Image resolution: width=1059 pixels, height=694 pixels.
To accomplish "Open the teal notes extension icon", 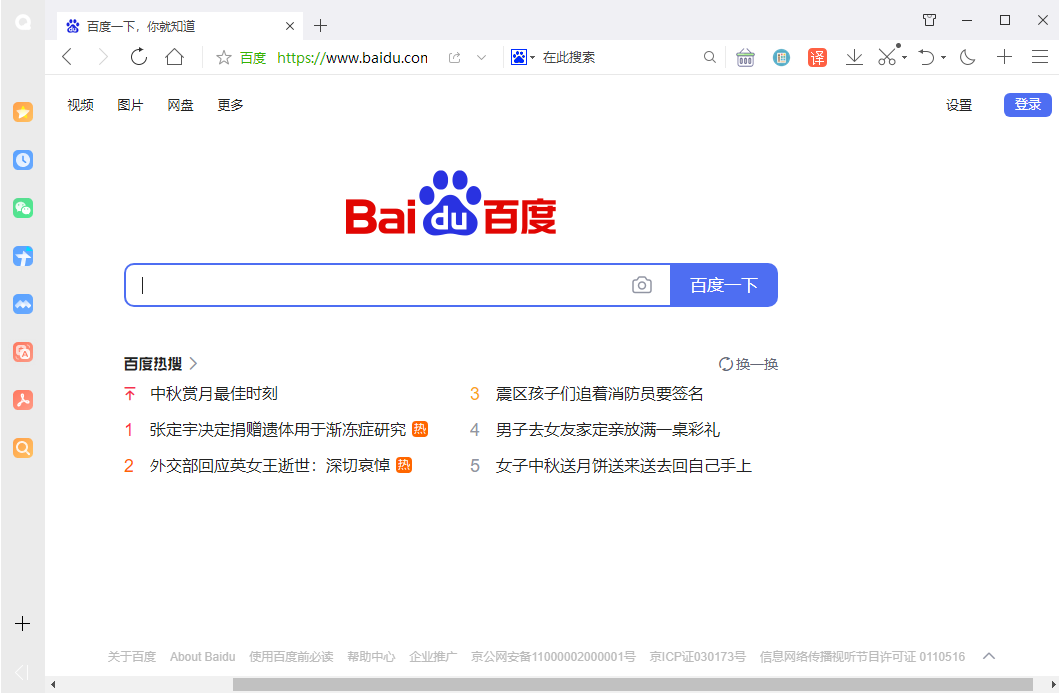I will coord(781,57).
